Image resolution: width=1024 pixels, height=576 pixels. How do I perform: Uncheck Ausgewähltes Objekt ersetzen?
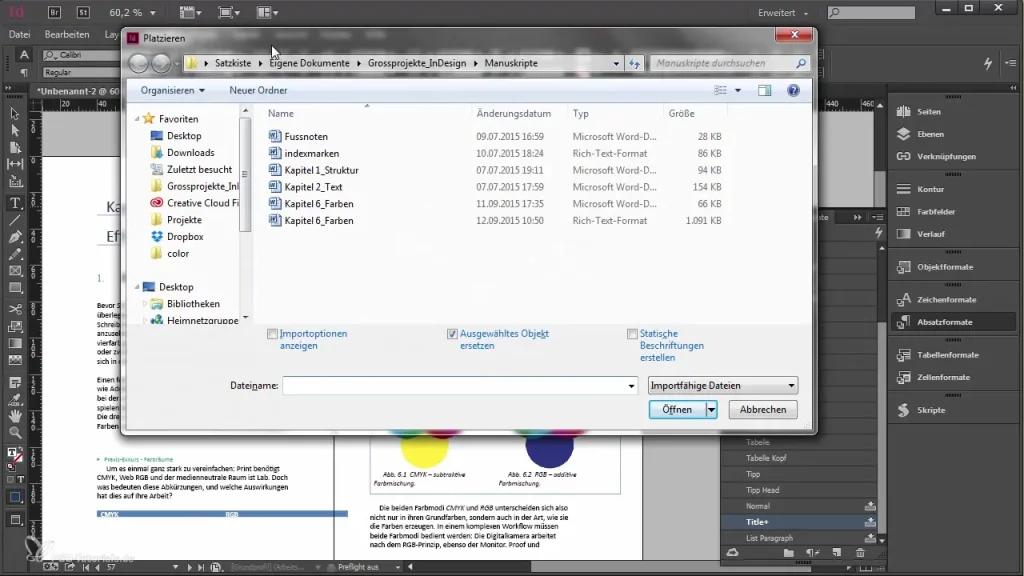[452, 334]
